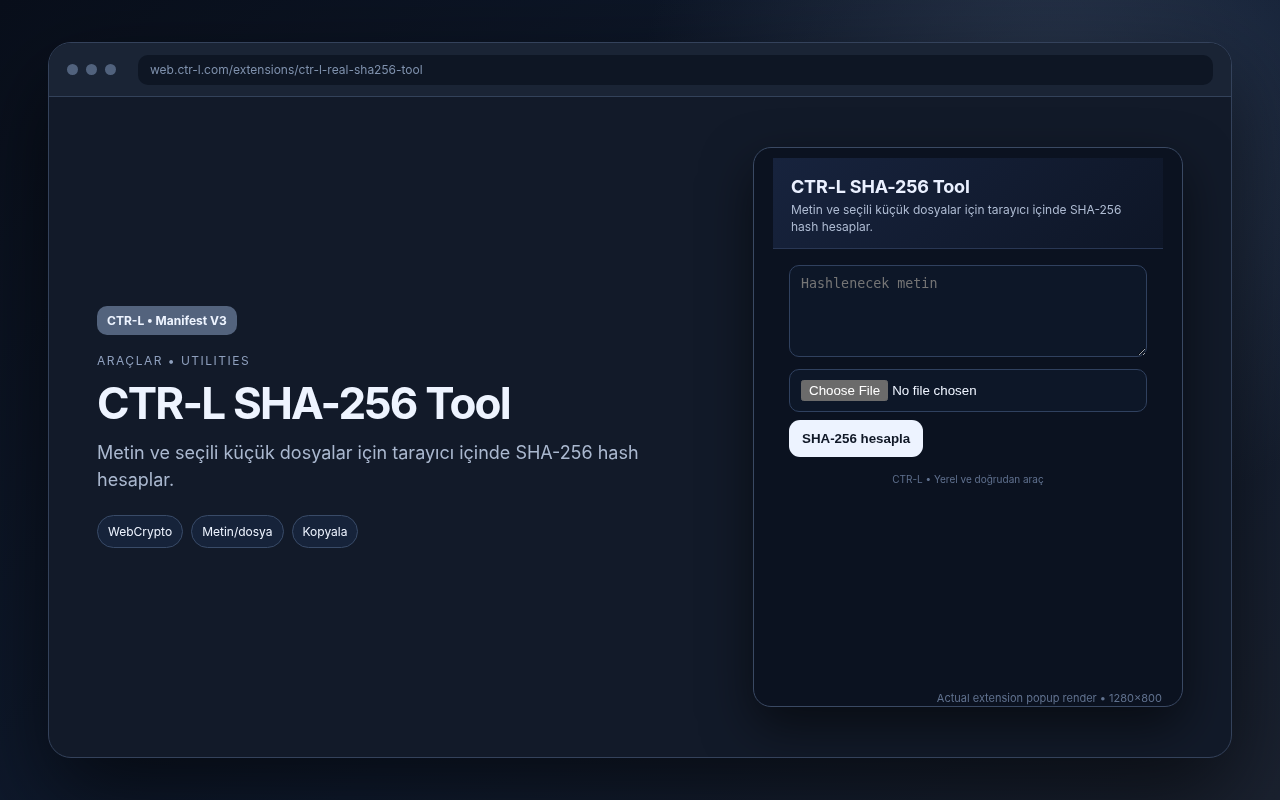Click the "Actual extension popup render • 1280×800" caption
Viewport: 1280px width, 800px height.
point(1049,698)
